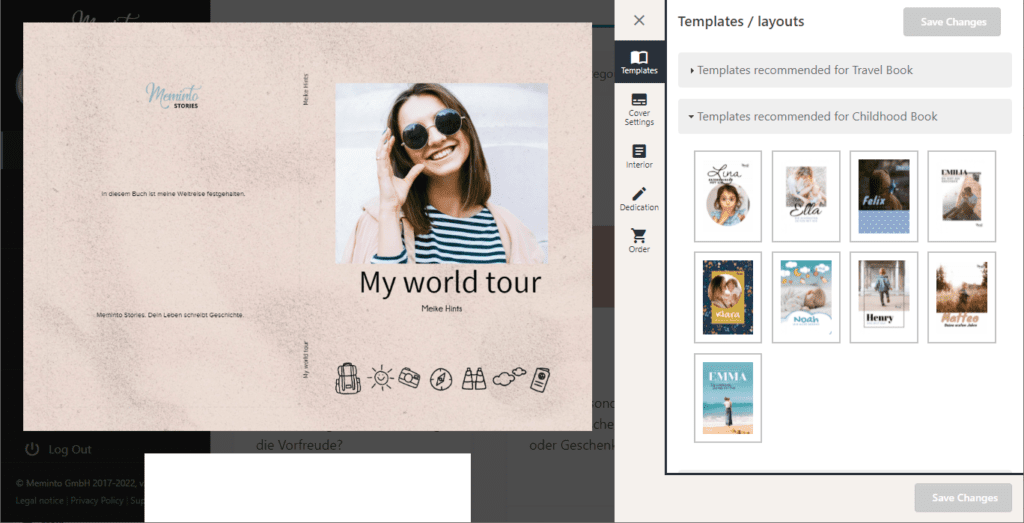Select the Felix template thumbnail
Viewport: 1024px width, 523px height.
pos(884,197)
